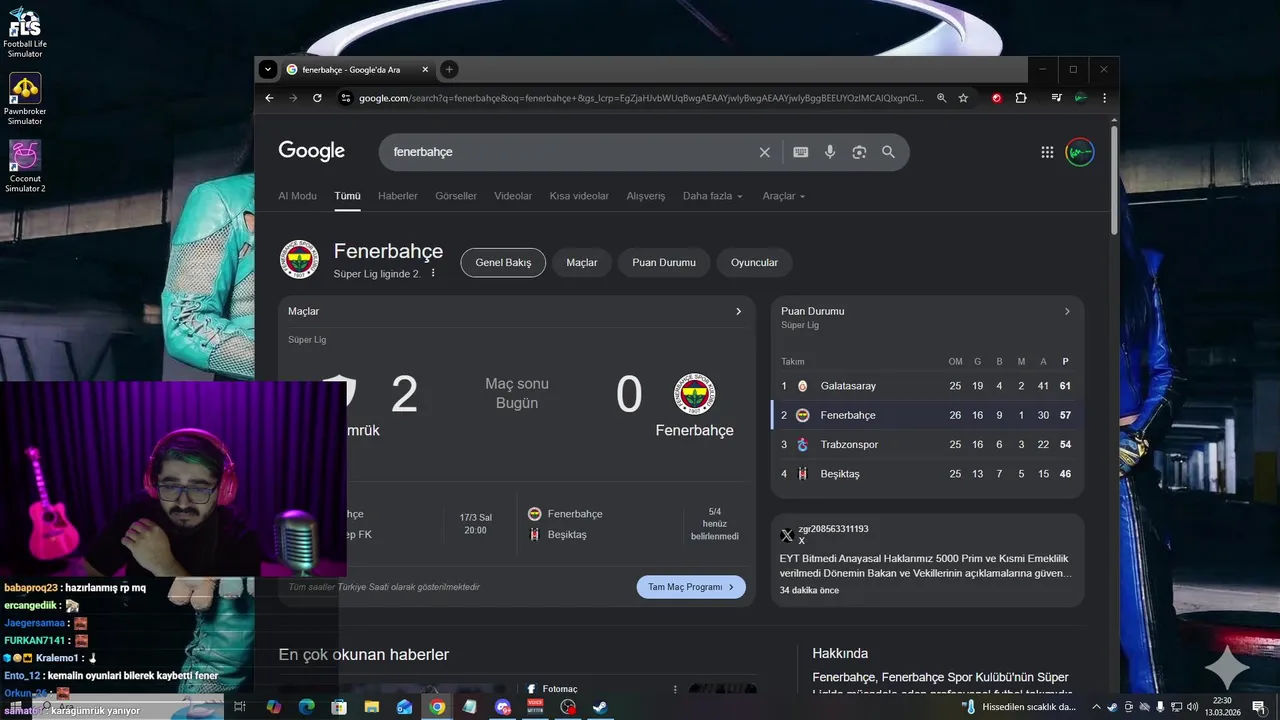
Task: Switch to Kısa videolar tab
Action: click(x=579, y=196)
